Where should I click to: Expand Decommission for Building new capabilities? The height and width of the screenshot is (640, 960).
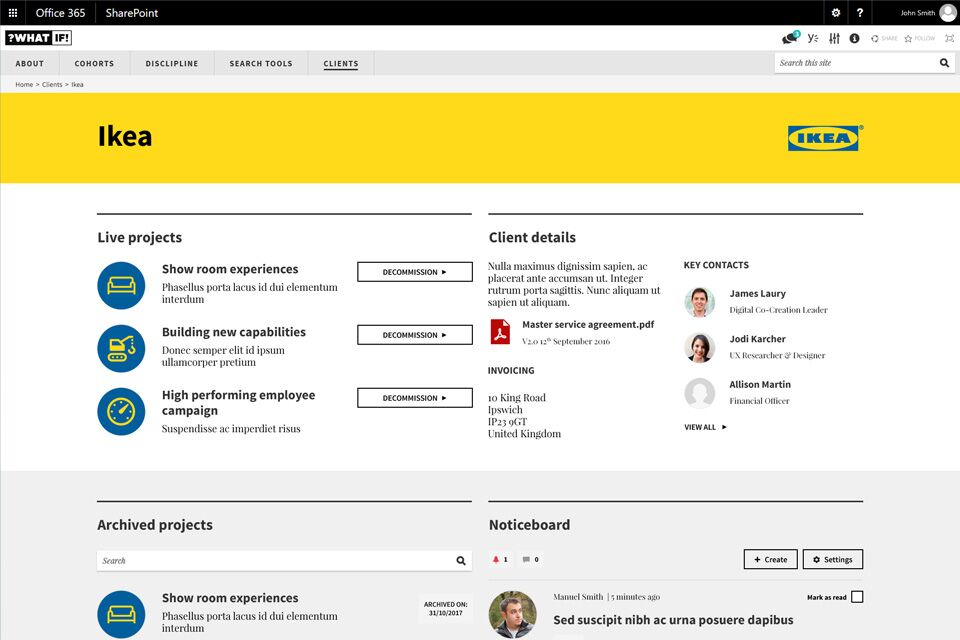(414, 335)
